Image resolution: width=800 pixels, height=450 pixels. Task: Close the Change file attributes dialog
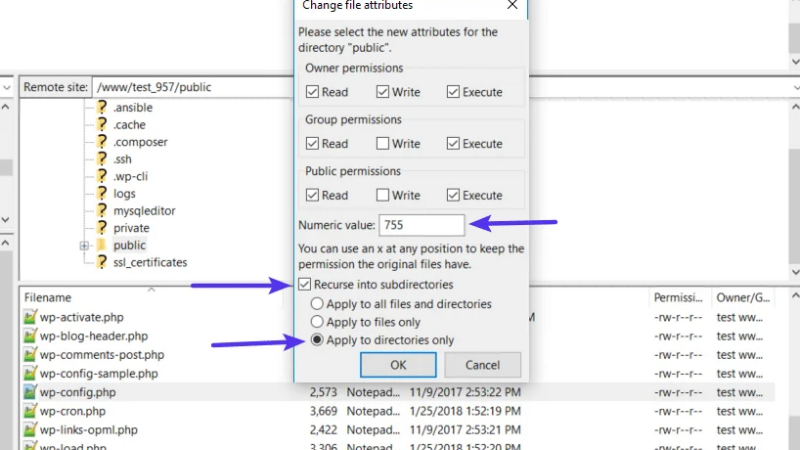512,5
